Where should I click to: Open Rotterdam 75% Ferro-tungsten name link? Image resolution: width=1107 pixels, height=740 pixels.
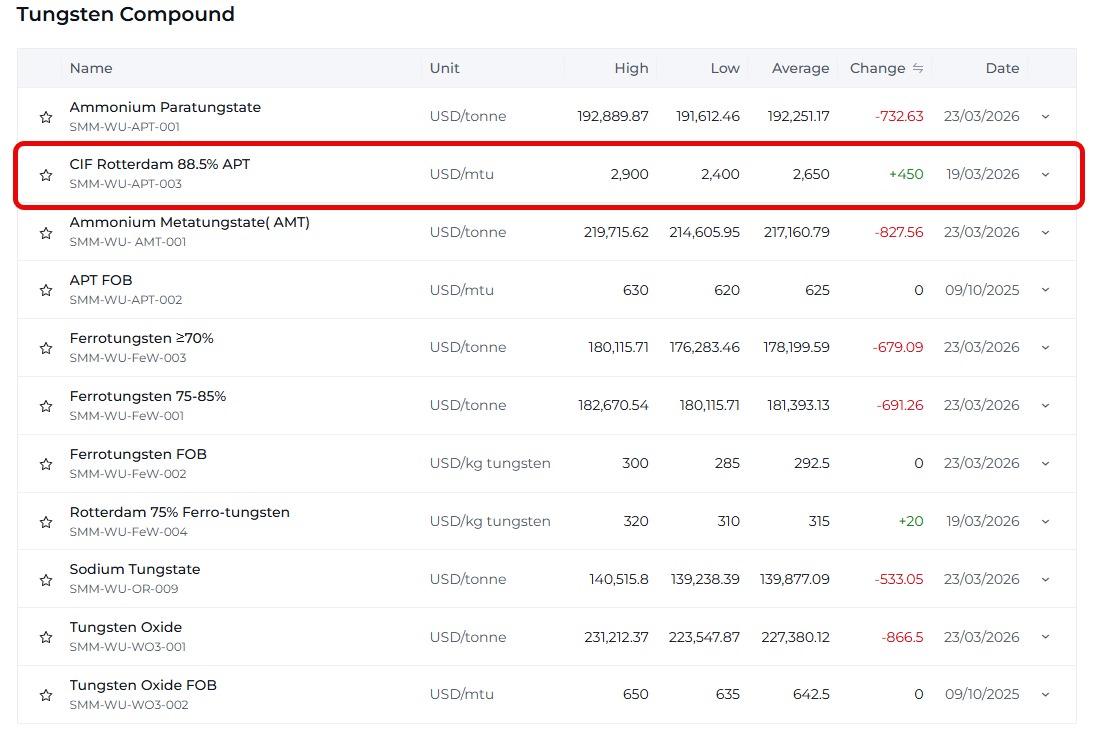coord(179,512)
